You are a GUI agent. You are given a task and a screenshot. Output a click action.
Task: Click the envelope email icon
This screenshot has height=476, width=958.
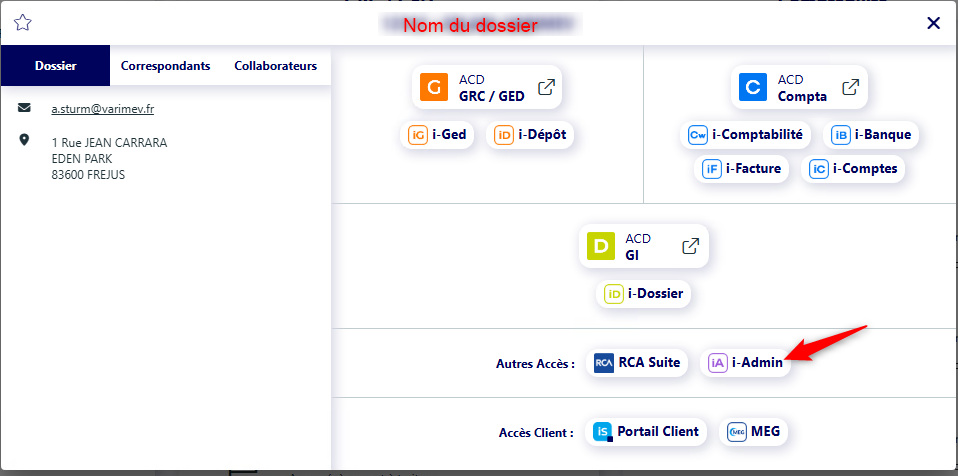tap(25, 108)
